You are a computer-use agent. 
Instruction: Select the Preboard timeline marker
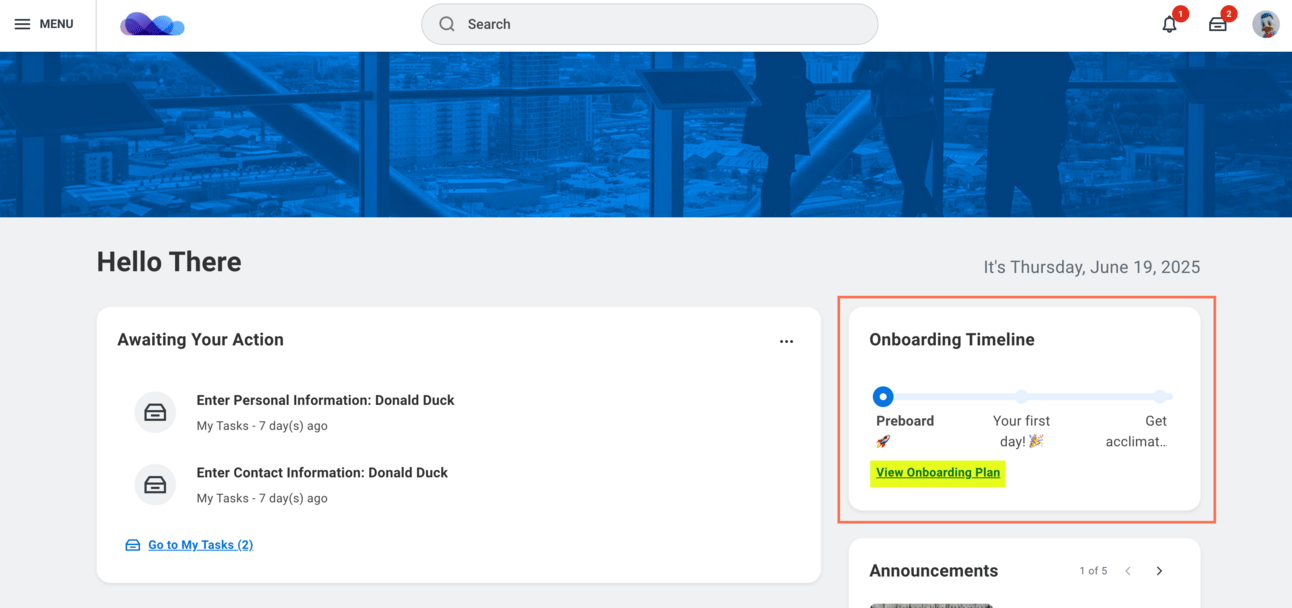(882, 397)
